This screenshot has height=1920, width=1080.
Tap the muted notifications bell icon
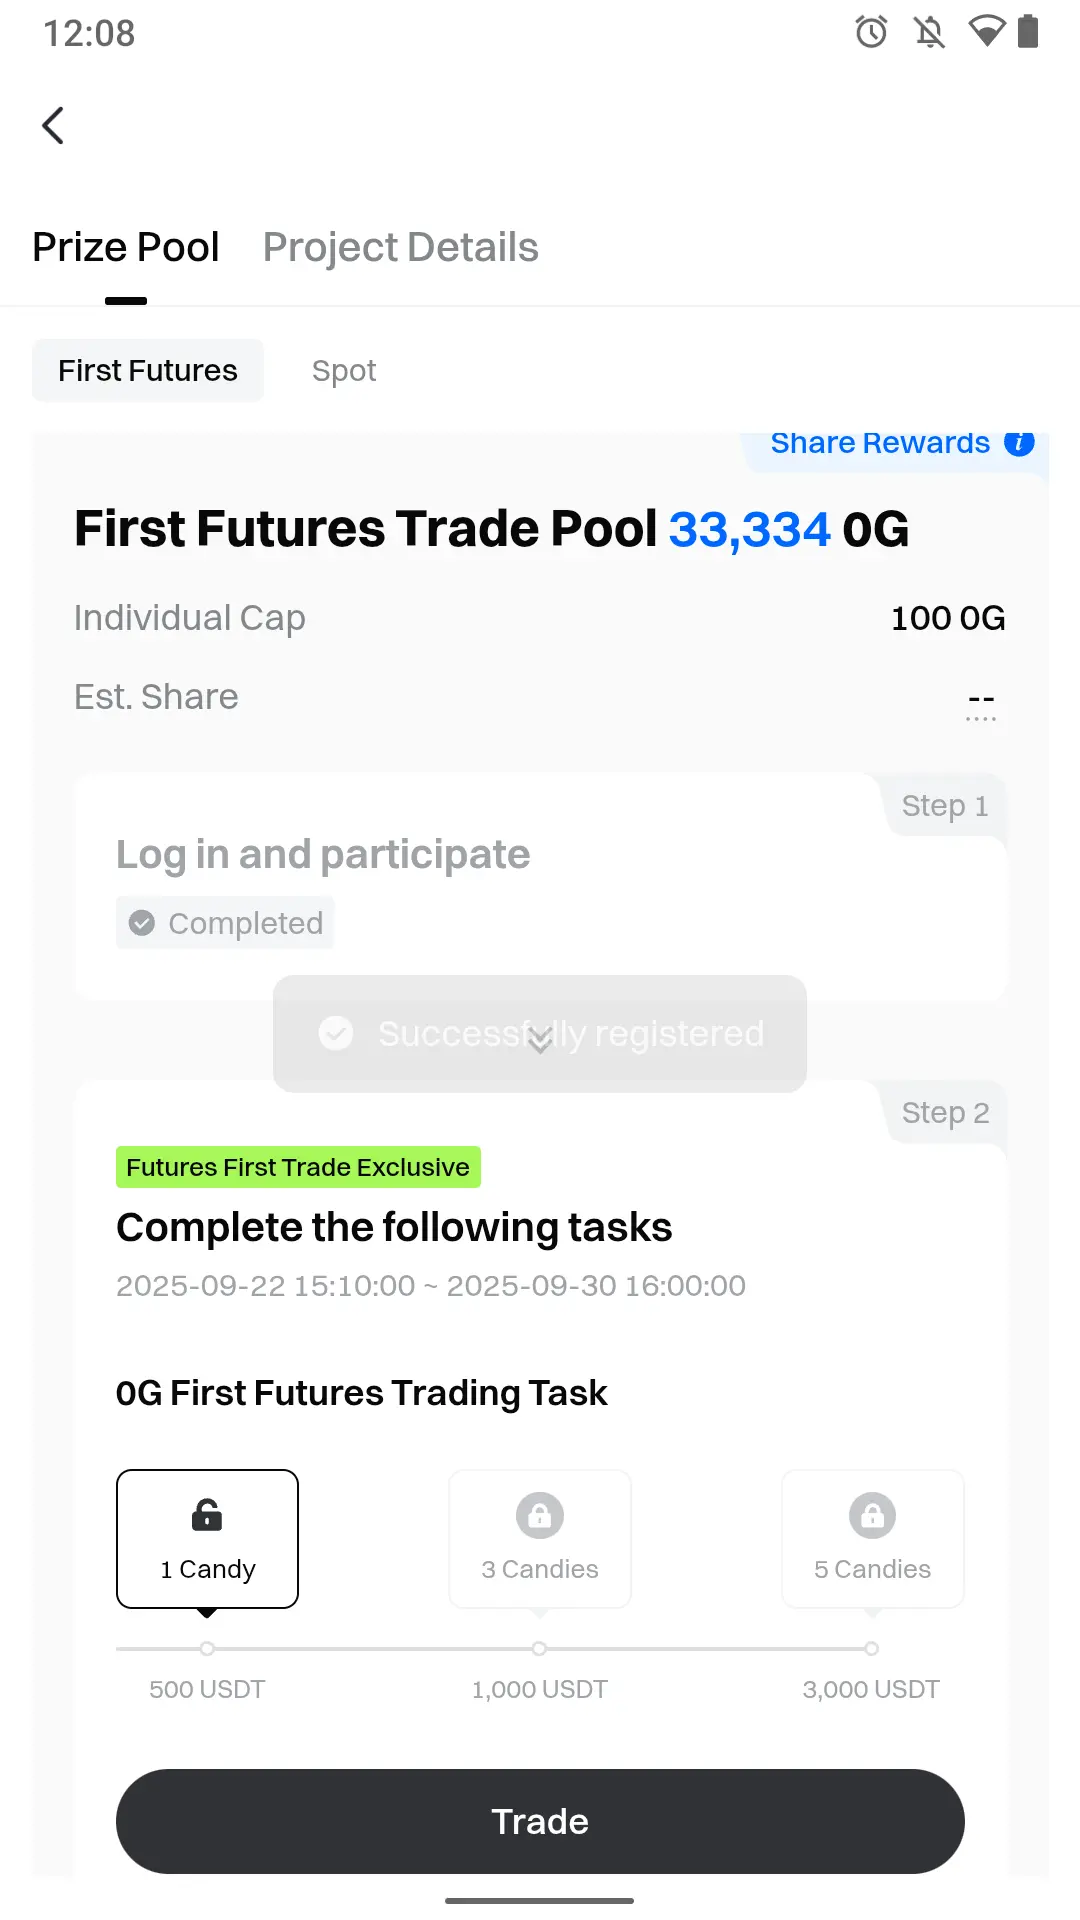930,32
